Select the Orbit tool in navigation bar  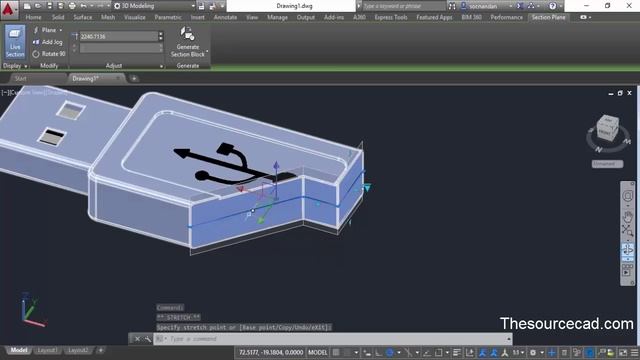point(628,250)
